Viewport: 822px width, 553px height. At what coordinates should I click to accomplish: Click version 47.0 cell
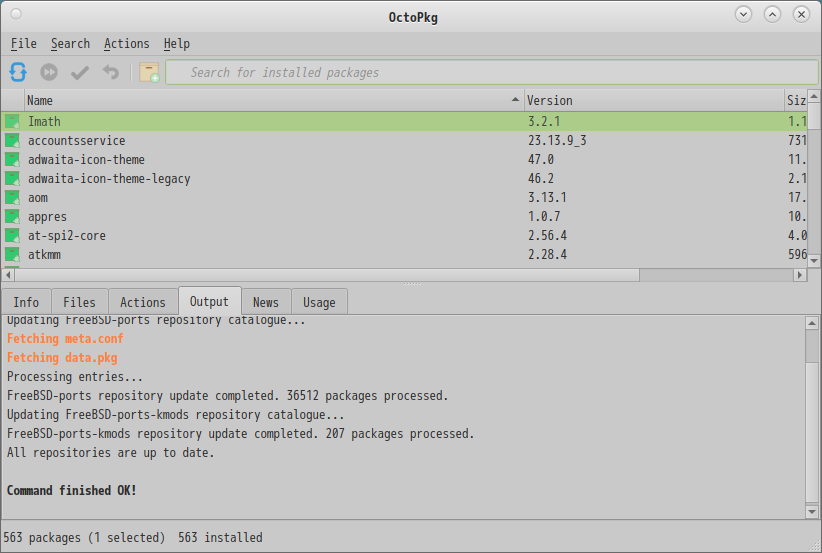(540, 159)
